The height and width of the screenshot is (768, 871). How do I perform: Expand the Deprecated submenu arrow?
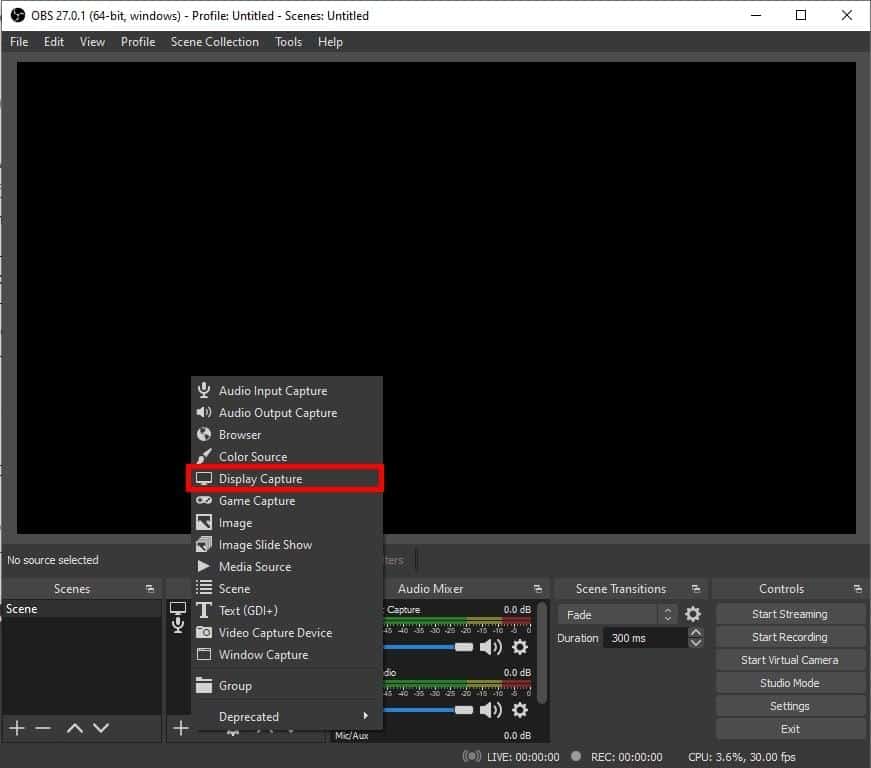pyautogui.click(x=365, y=716)
